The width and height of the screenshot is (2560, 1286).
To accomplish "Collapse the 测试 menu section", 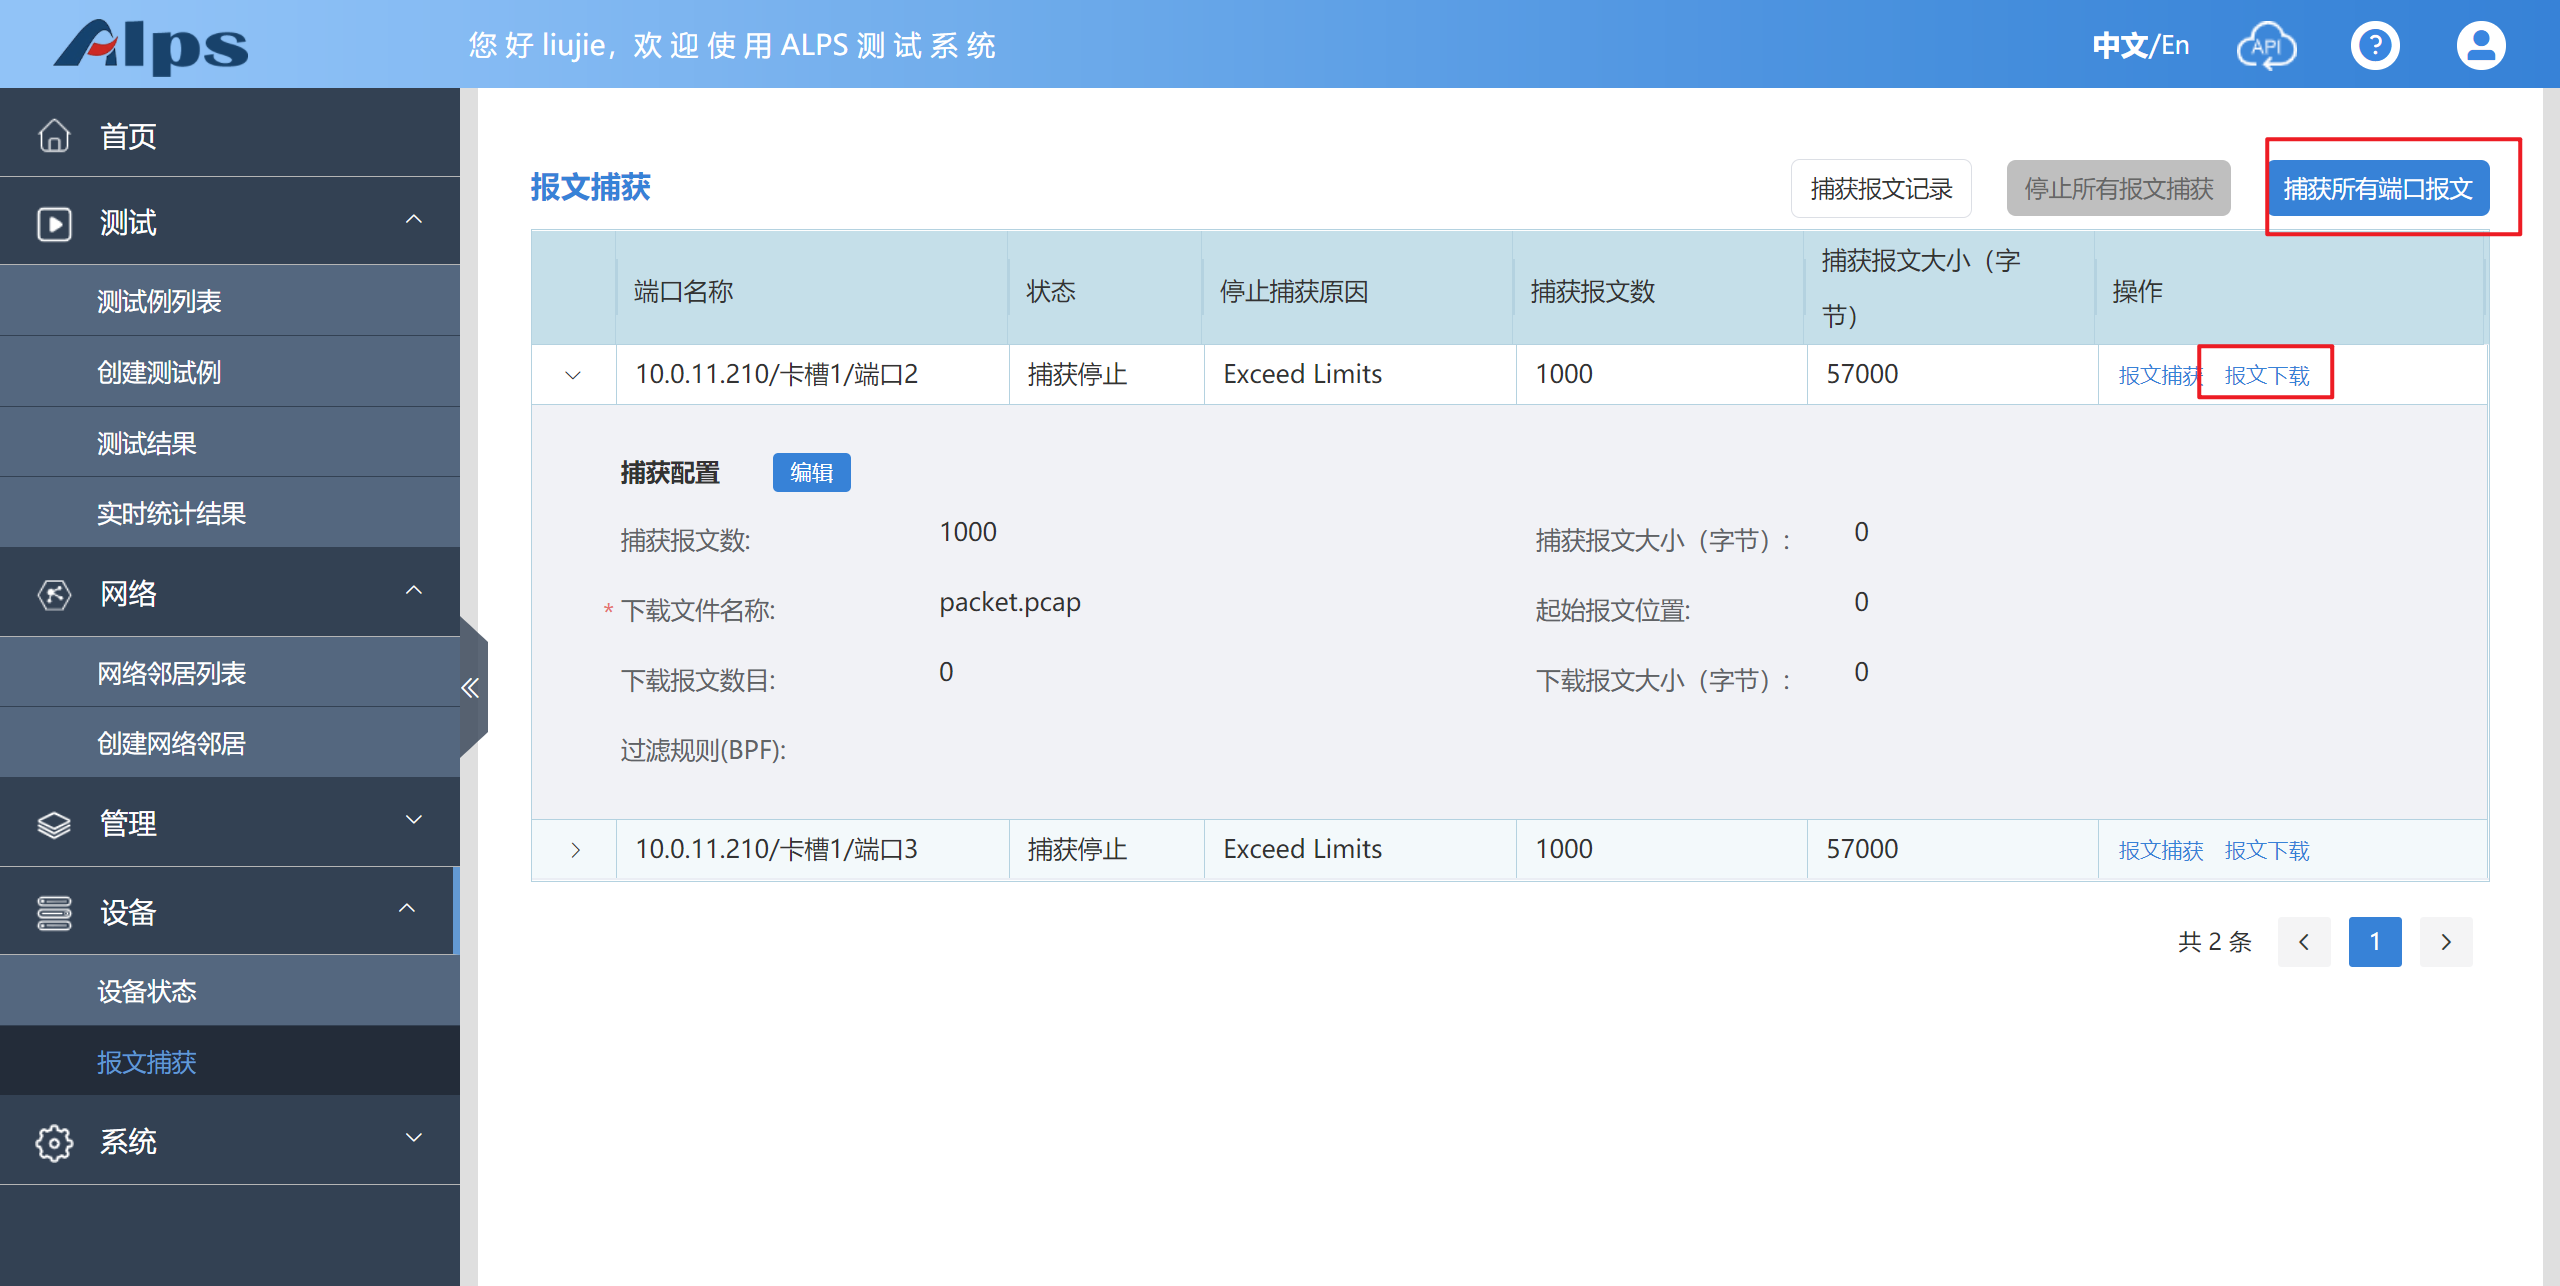I will [x=413, y=219].
